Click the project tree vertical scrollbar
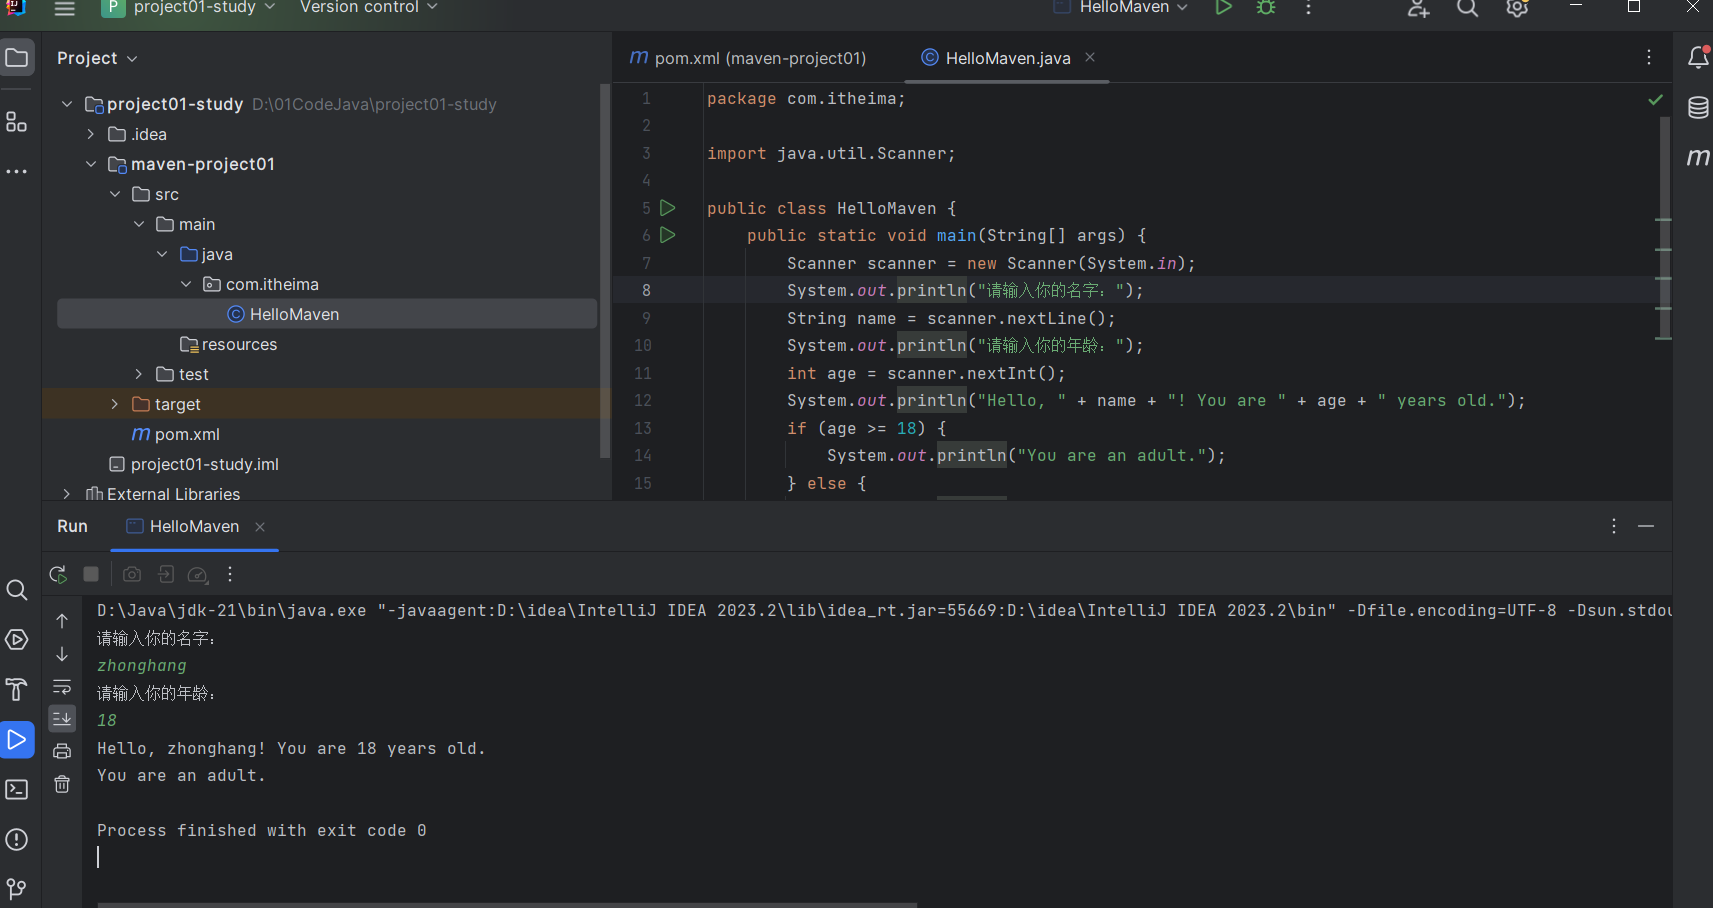The width and height of the screenshot is (1713, 908). click(604, 272)
